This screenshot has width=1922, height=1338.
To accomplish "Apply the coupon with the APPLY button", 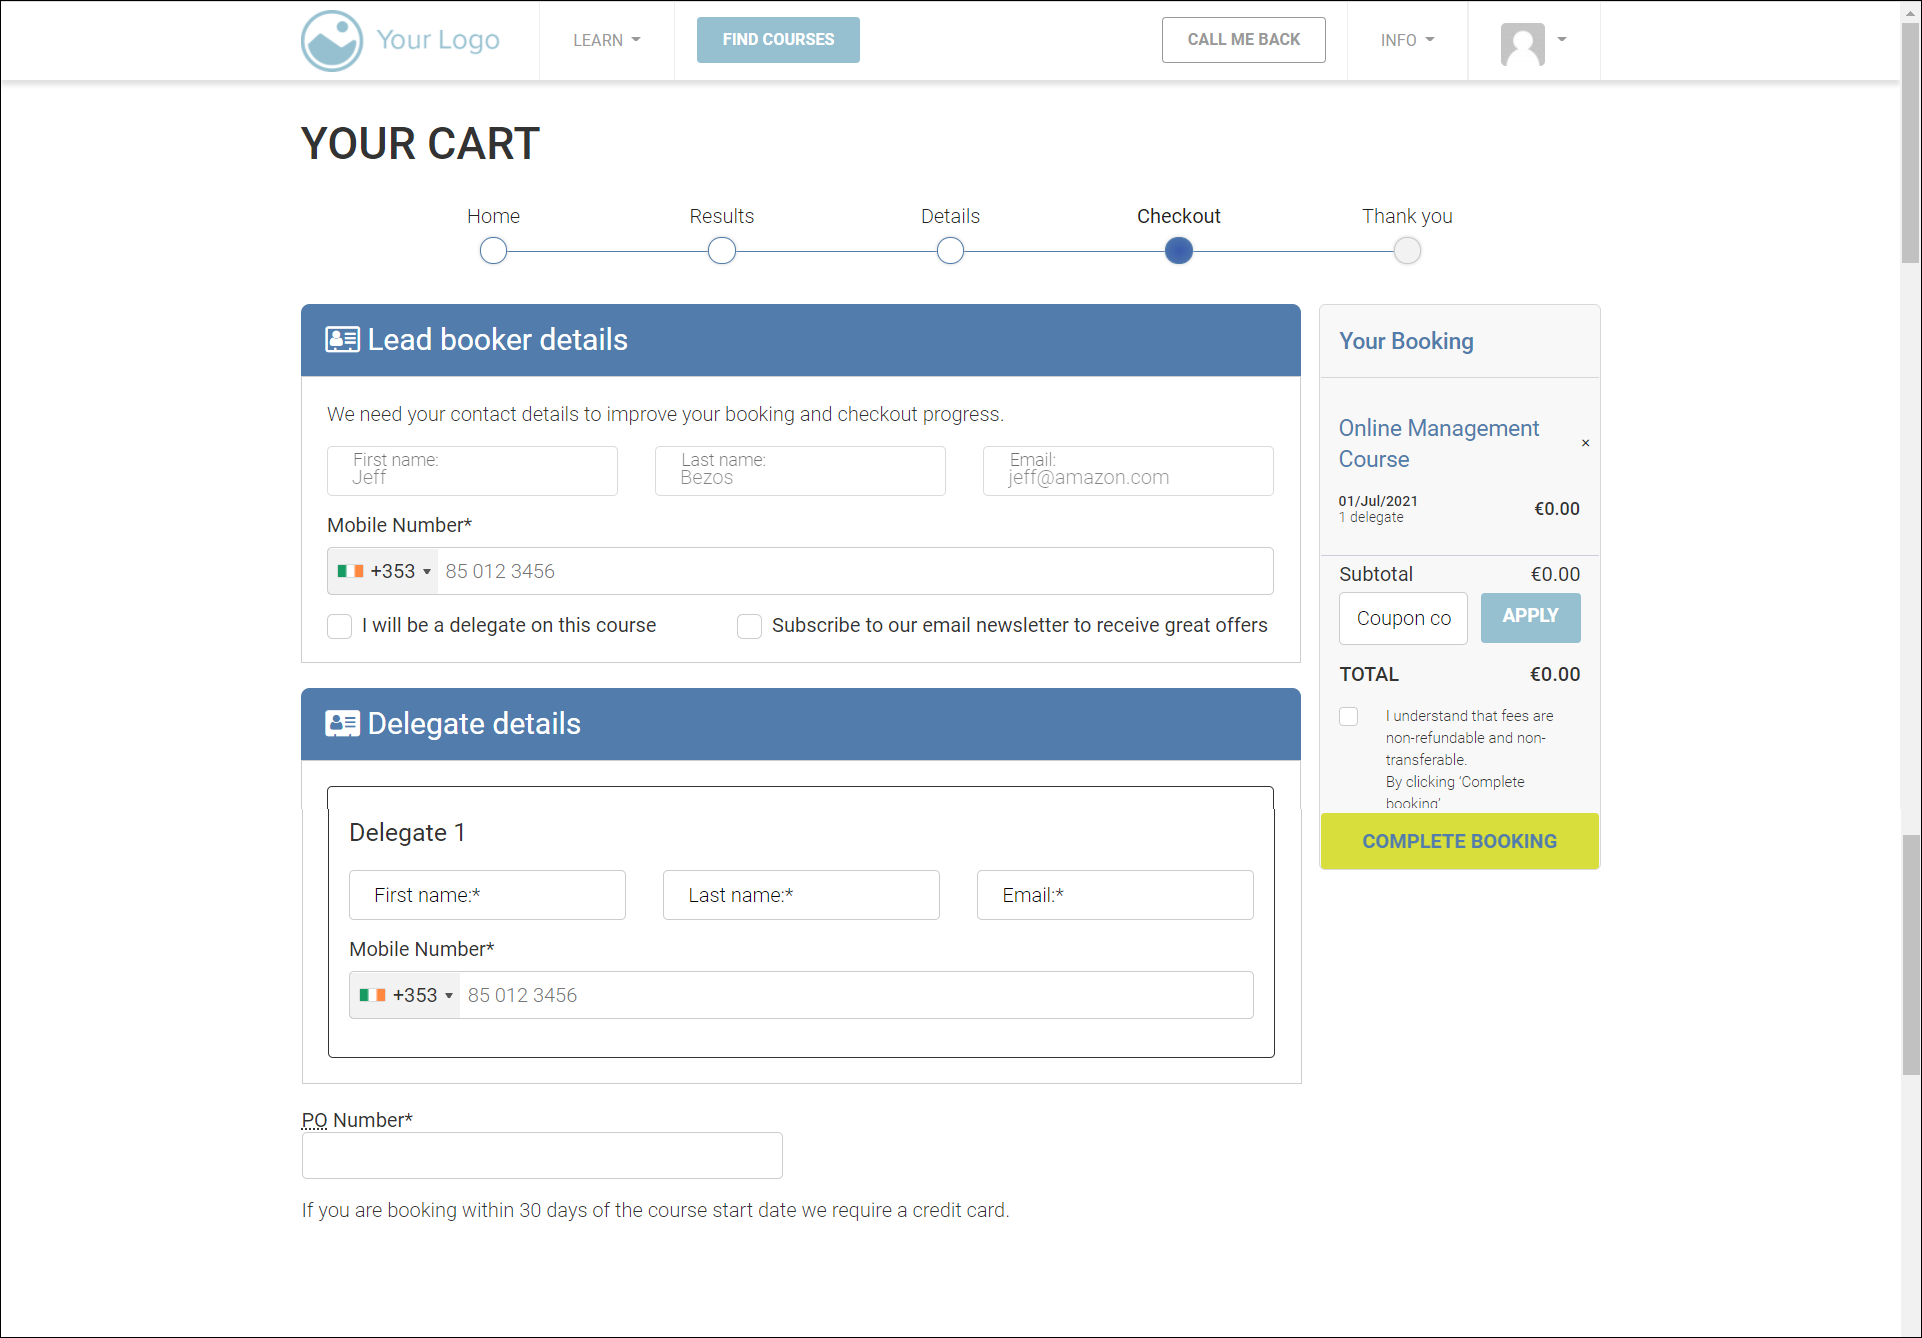I will click(1530, 617).
